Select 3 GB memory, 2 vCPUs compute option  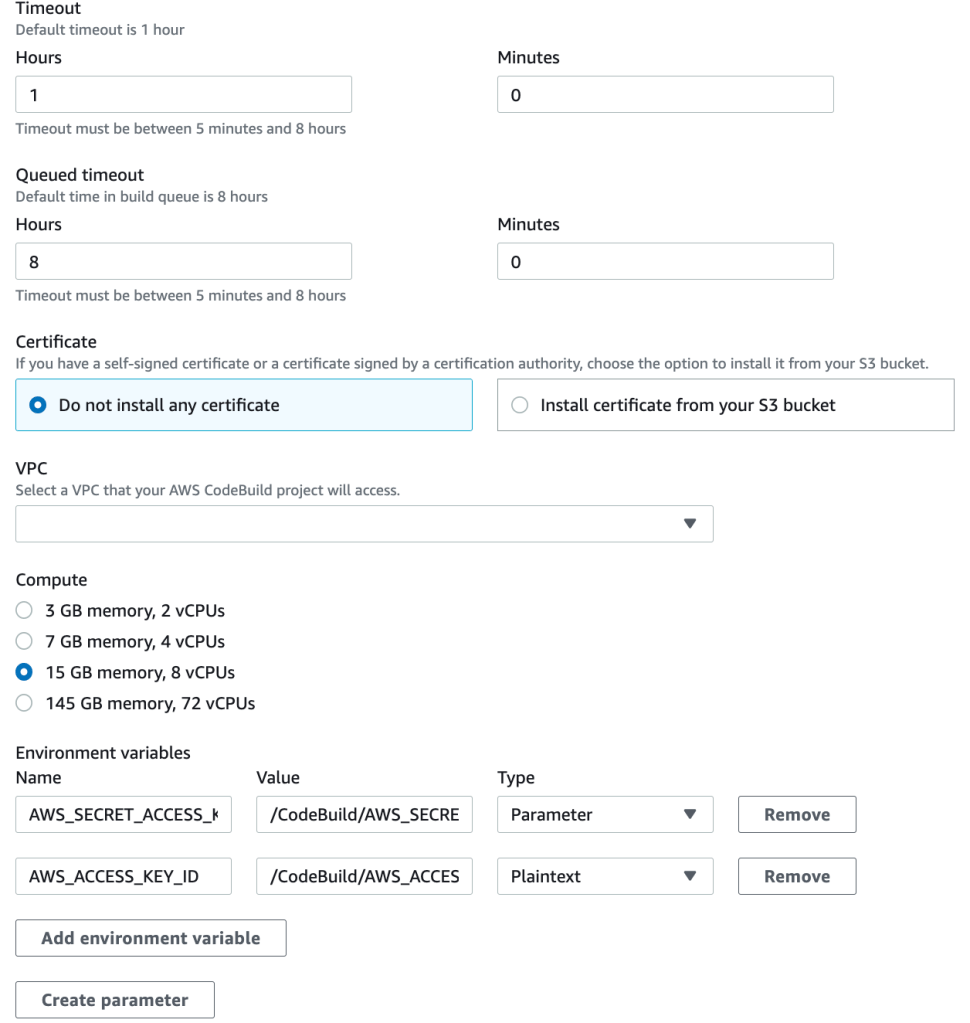click(x=25, y=610)
